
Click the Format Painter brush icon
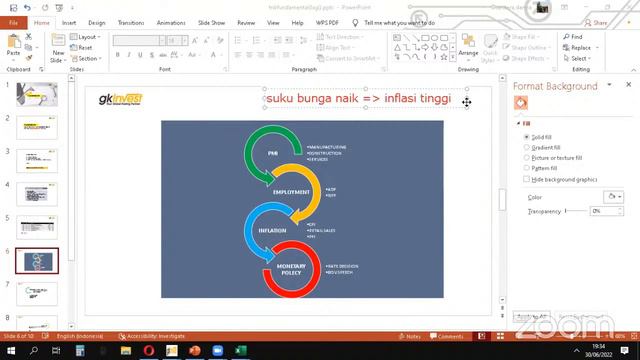click(29, 58)
